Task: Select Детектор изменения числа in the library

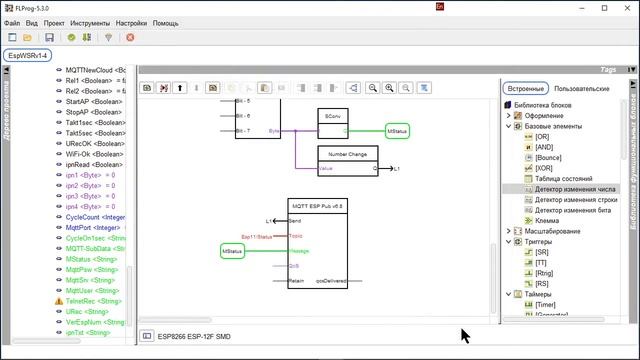Action: pyautogui.click(x=575, y=189)
